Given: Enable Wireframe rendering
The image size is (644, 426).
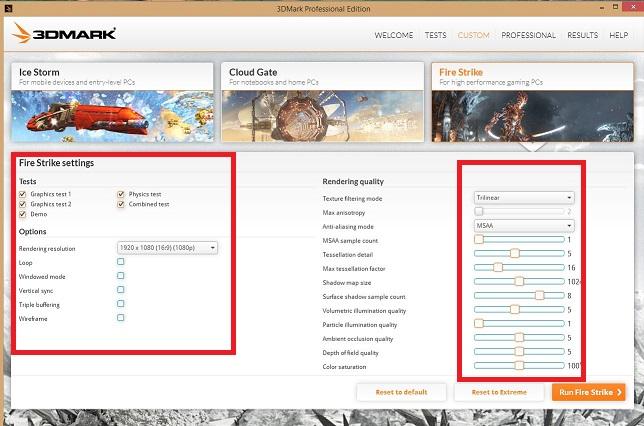Looking at the screenshot, I should pos(121,318).
